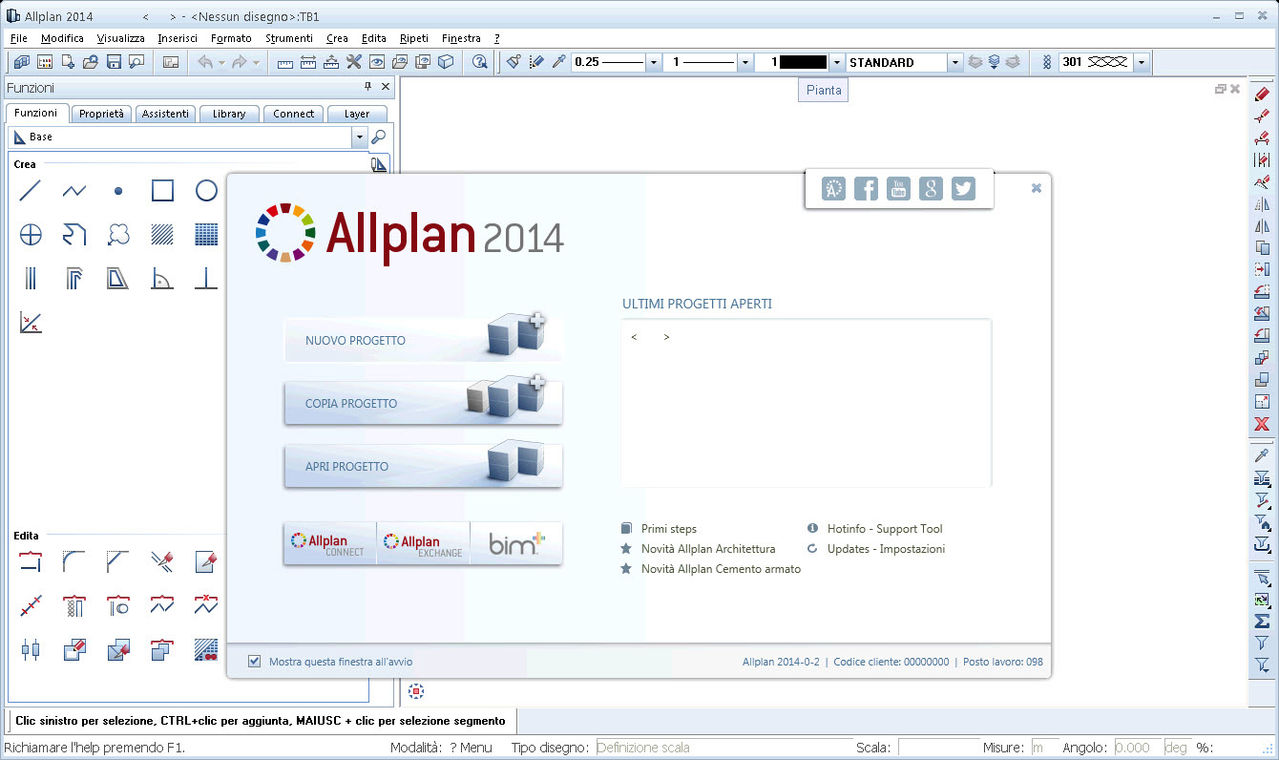Open YouTube link icon on welcome dialog

[x=898, y=188]
